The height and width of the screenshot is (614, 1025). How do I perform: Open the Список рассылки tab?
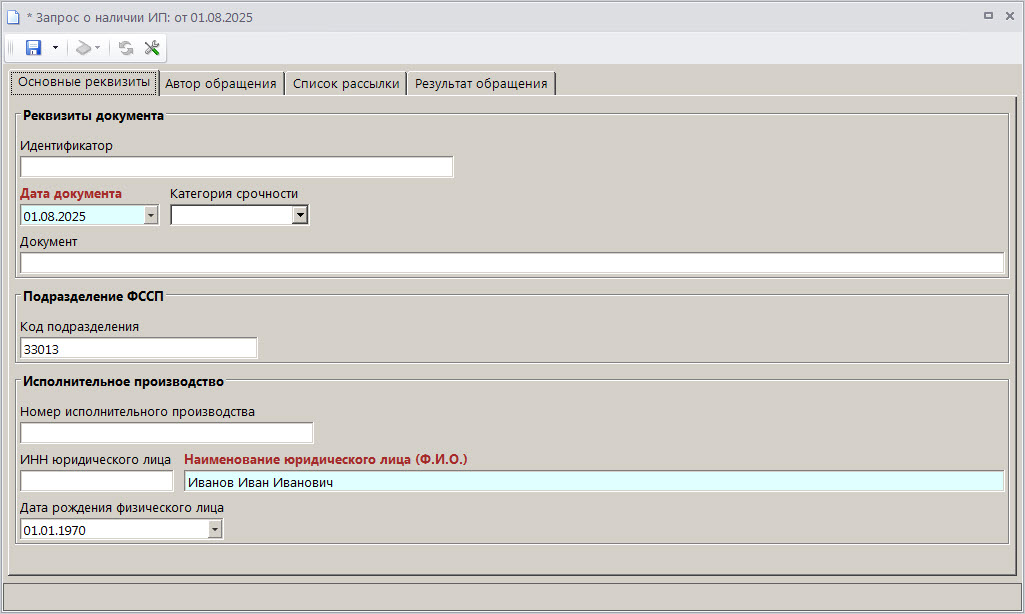(346, 84)
